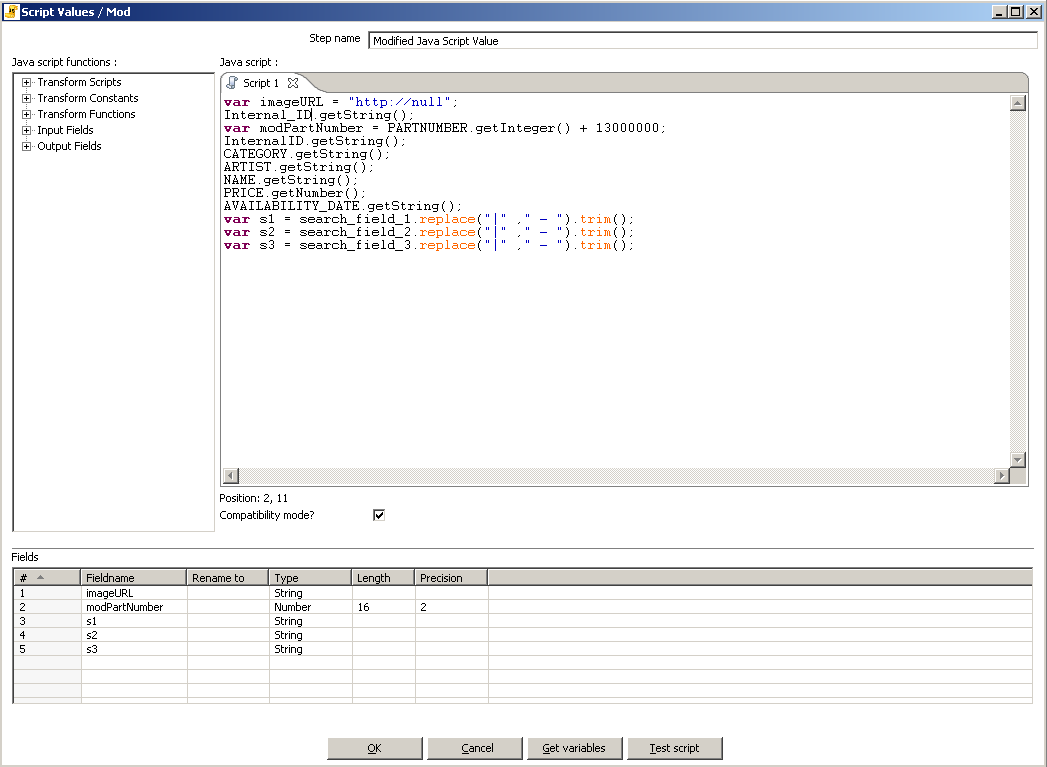Click the Step name input field
This screenshot has height=767, width=1047.
click(702, 41)
